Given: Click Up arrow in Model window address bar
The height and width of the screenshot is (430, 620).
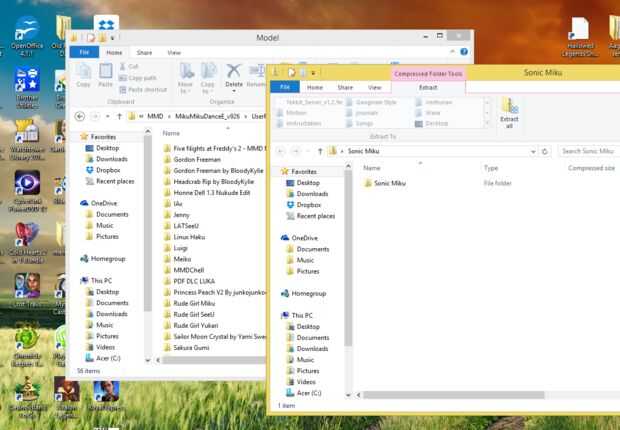Looking at the screenshot, I should [119, 116].
